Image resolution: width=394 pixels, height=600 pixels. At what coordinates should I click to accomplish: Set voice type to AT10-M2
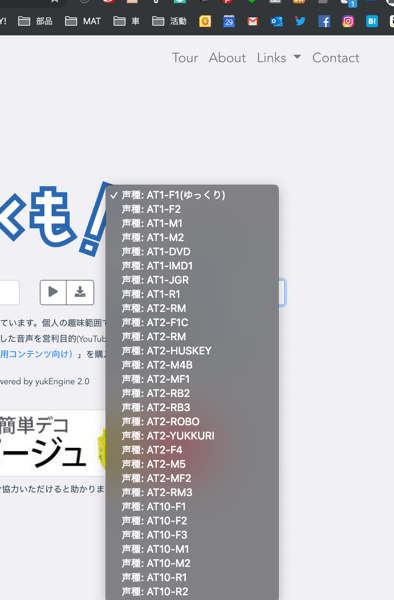pyautogui.click(x=192, y=563)
